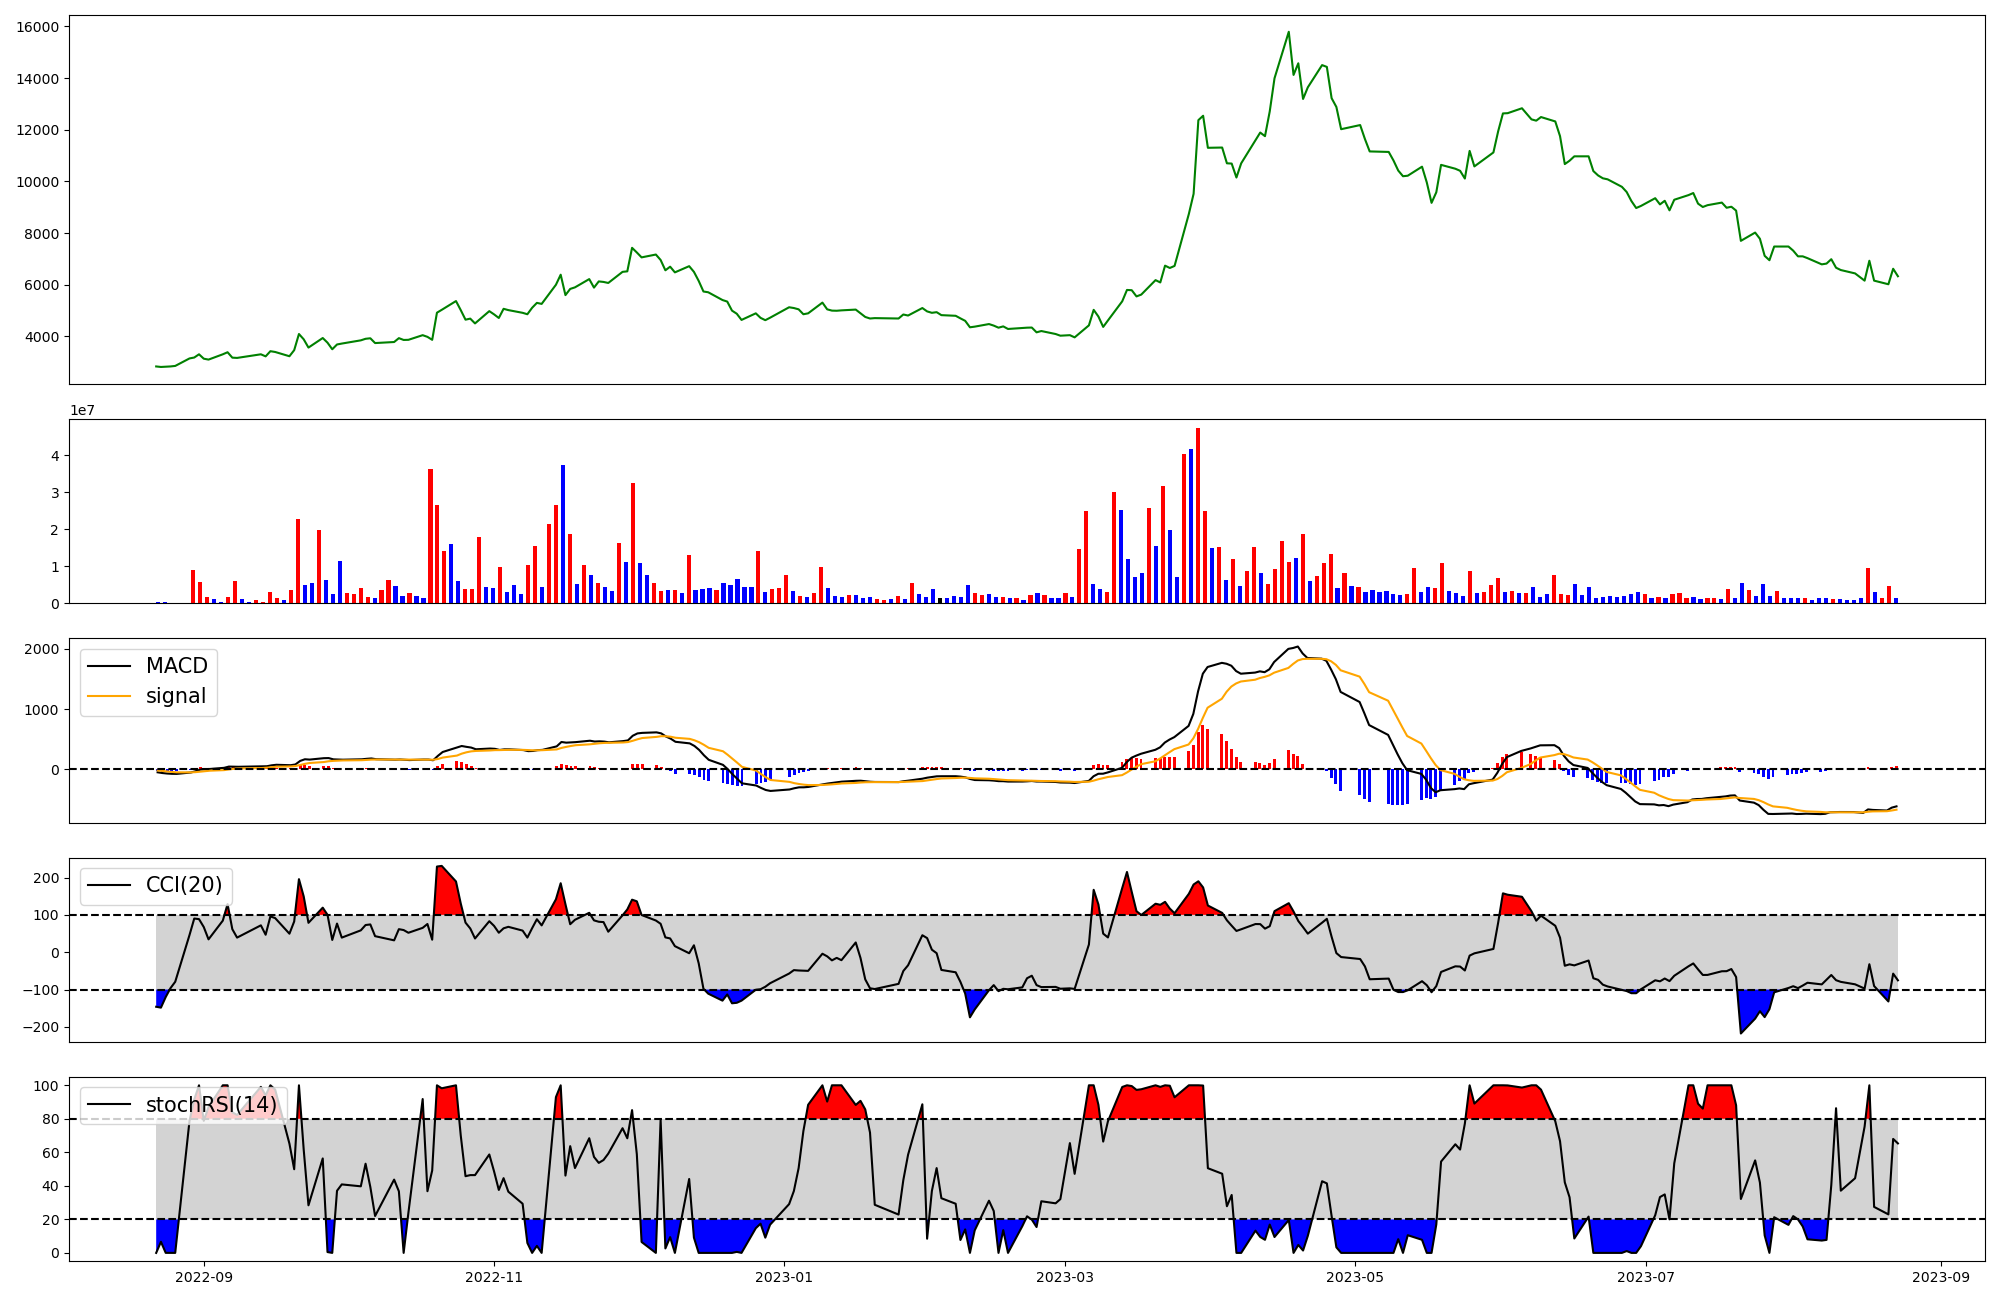Click the 2022-11 date tick label
2000x1300 pixels.
pos(494,1277)
